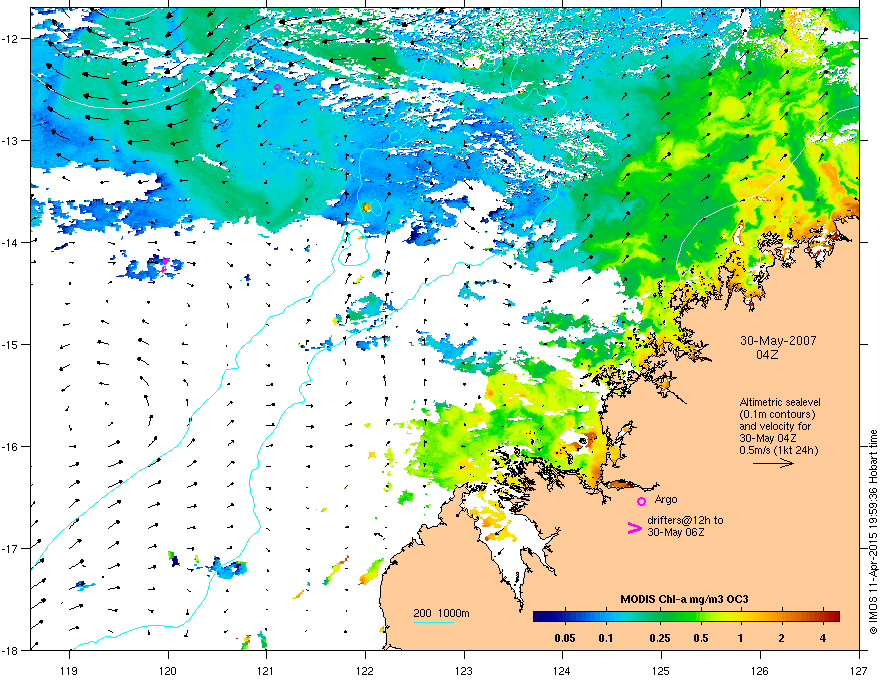Click the Argo float marker near 121E 12.5S
Screen dimensions: 880x680
(277, 88)
